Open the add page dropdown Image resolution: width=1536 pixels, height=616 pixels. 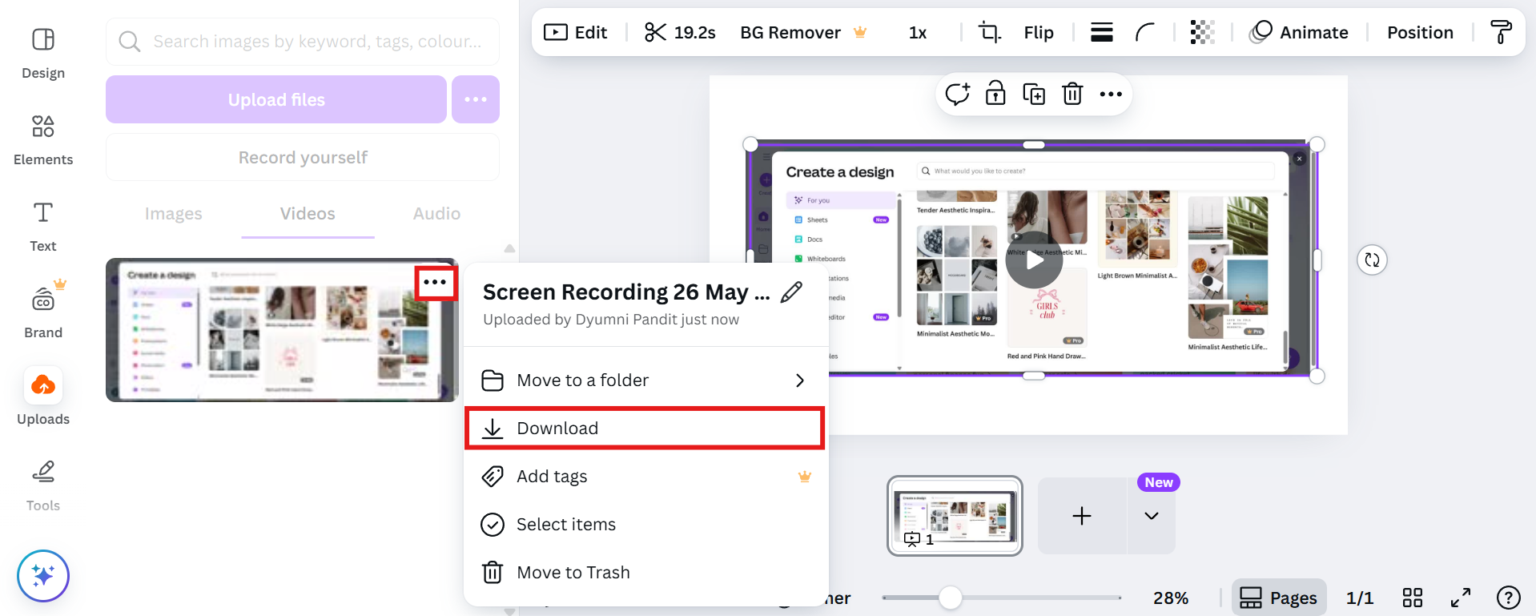(x=1151, y=517)
